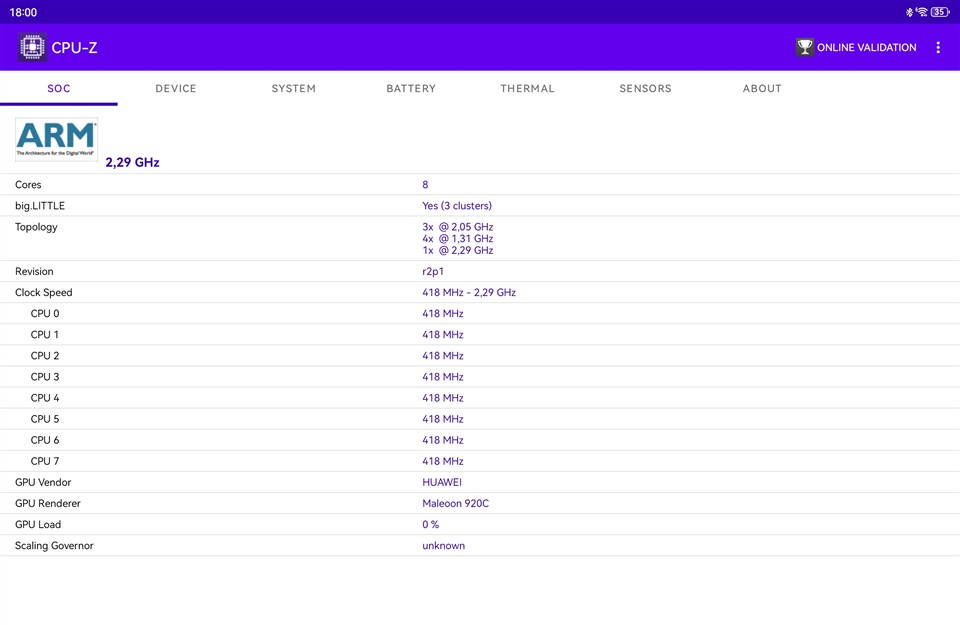Select the Battery tab
The image size is (960, 625).
tap(411, 88)
